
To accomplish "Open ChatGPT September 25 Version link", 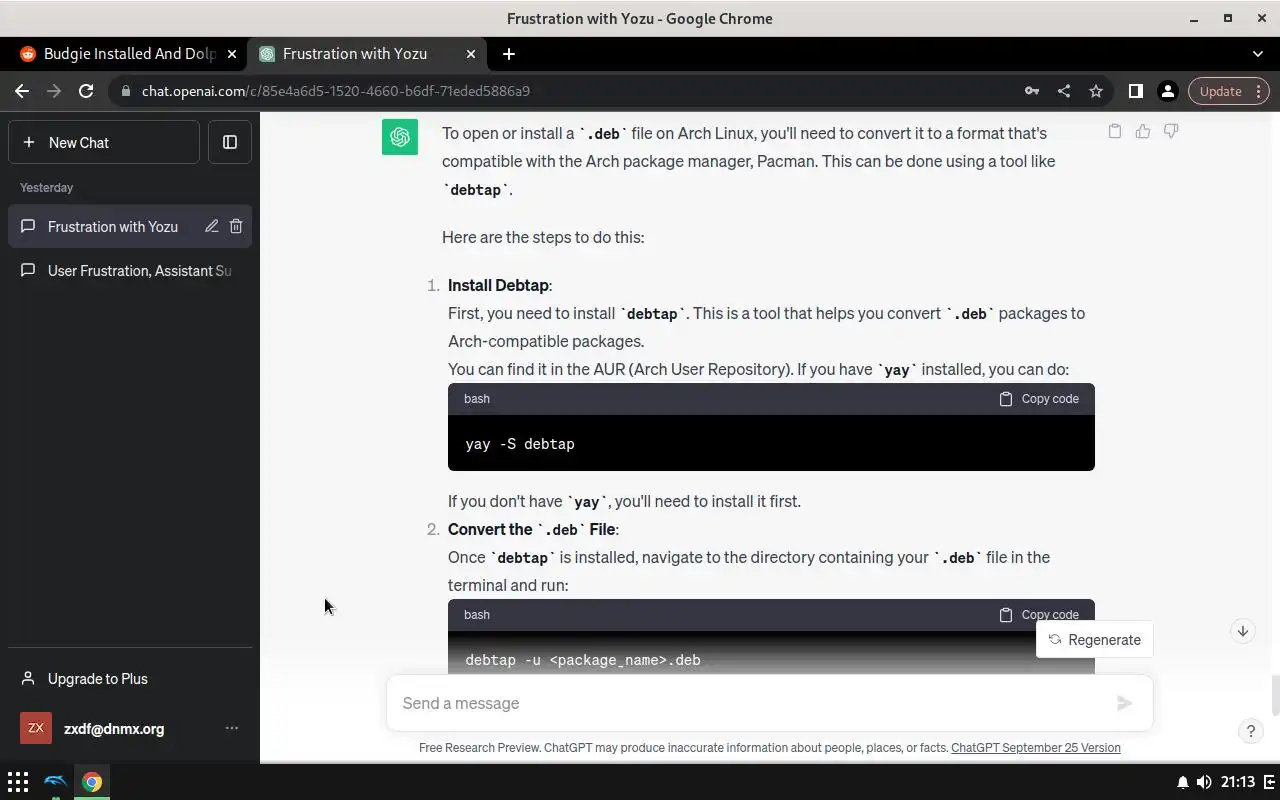I will pyautogui.click(x=1035, y=748).
